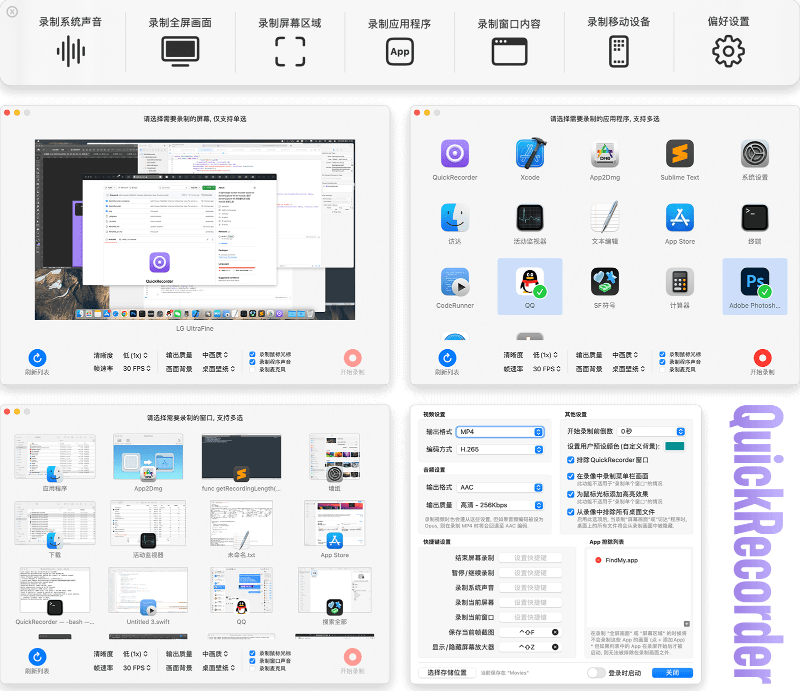This screenshot has height=691, width=800.
Task: Untick 录制鼠标光标 in the screen selection window
Action: [252, 354]
